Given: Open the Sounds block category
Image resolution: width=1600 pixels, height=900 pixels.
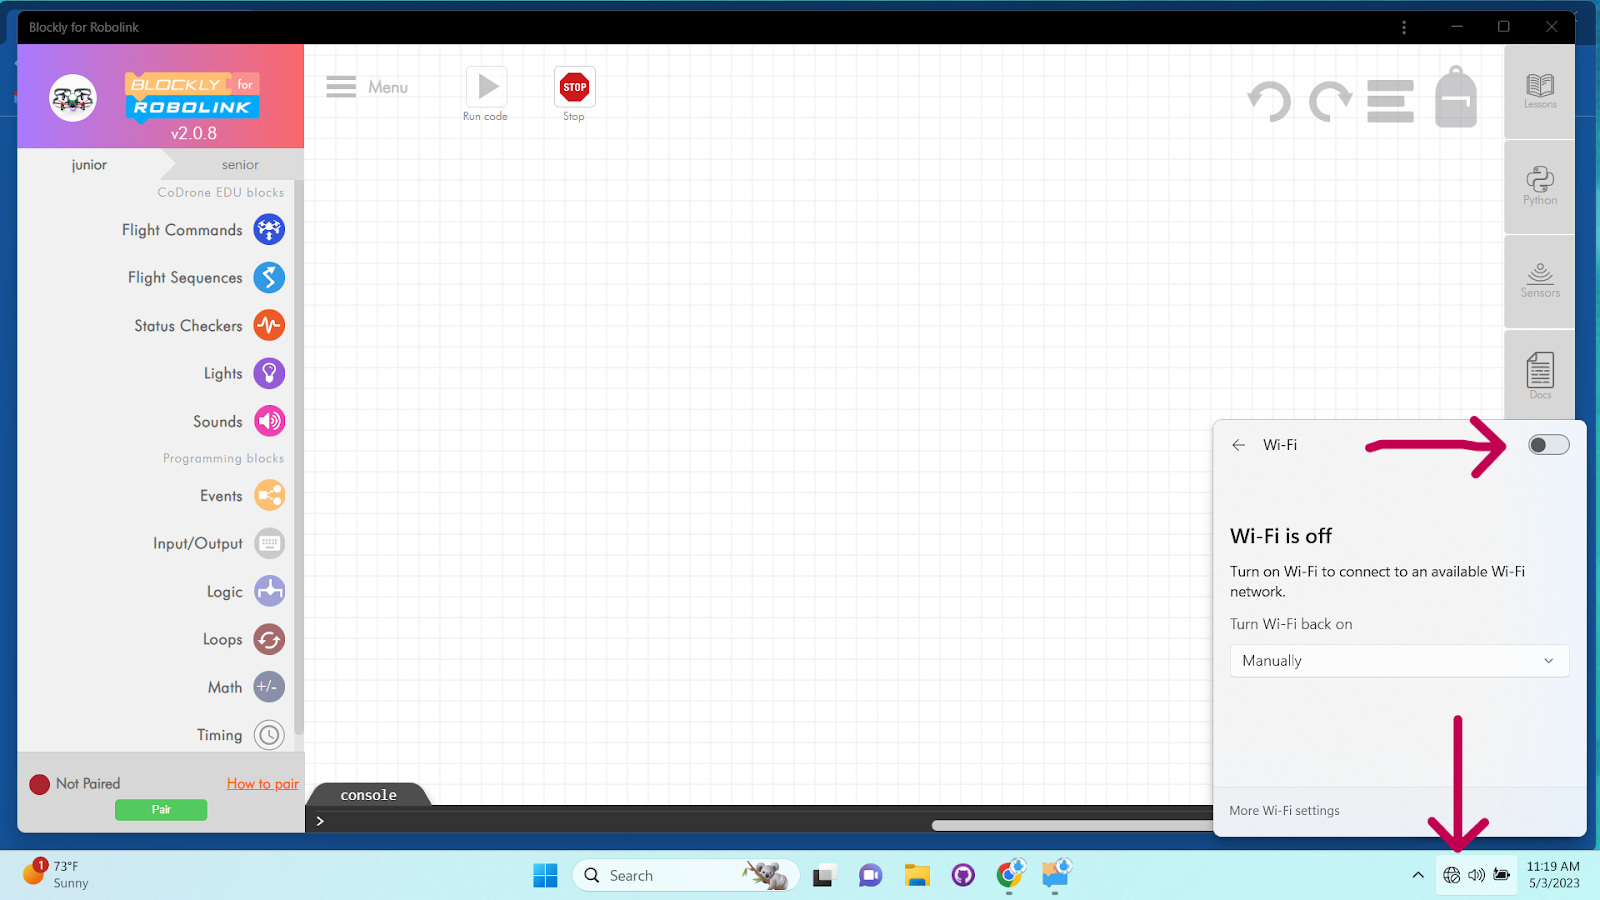Looking at the screenshot, I should (x=239, y=422).
